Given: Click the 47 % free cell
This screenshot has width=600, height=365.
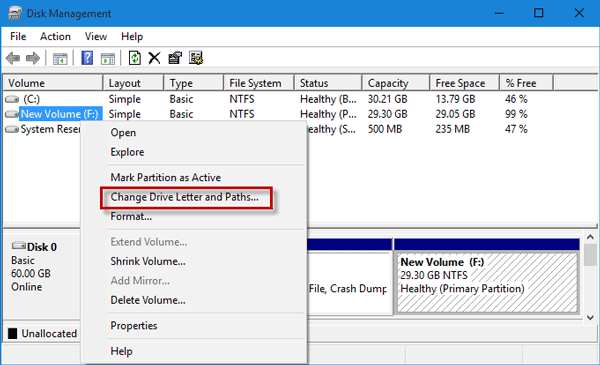Looking at the screenshot, I should (x=516, y=129).
